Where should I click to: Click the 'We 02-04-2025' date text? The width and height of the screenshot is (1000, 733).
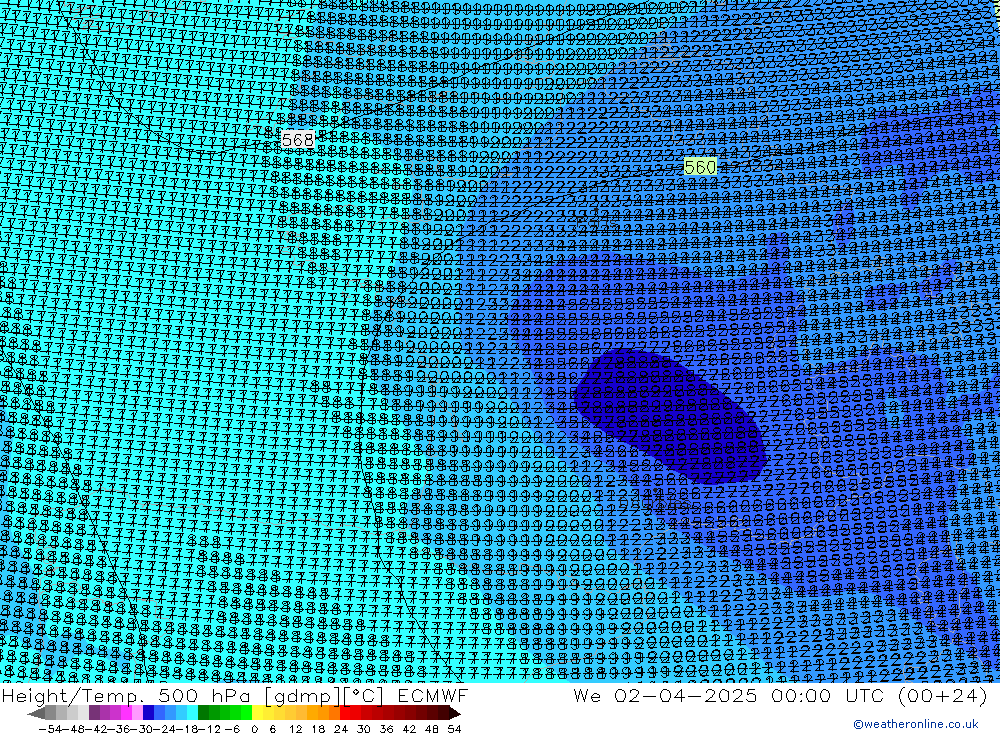point(665,695)
